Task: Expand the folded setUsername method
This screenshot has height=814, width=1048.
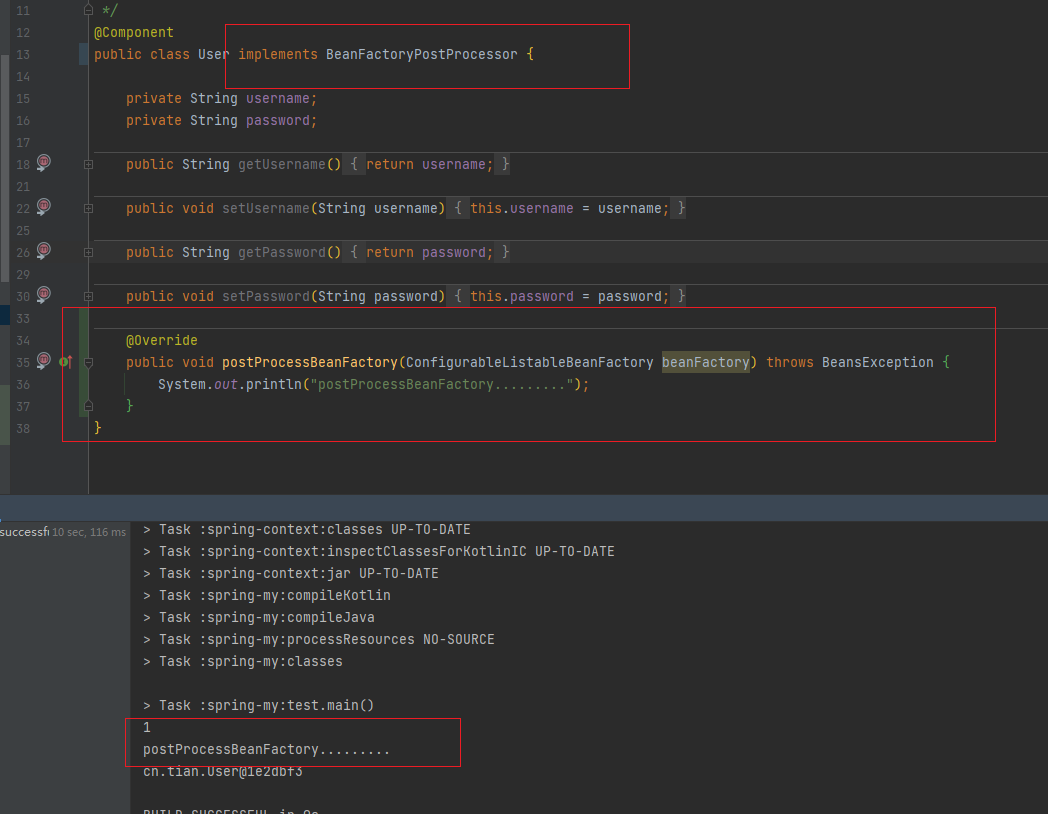Action: 88,209
